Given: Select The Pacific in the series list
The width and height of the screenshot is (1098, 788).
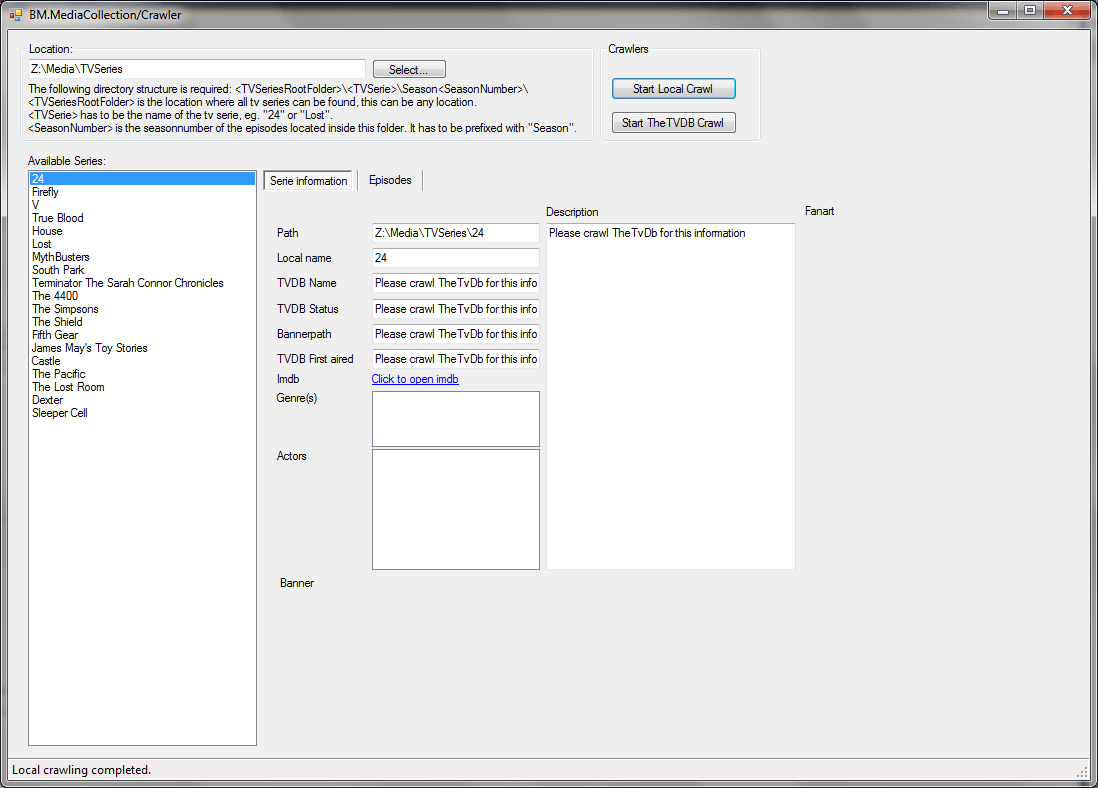Looking at the screenshot, I should [142, 374].
